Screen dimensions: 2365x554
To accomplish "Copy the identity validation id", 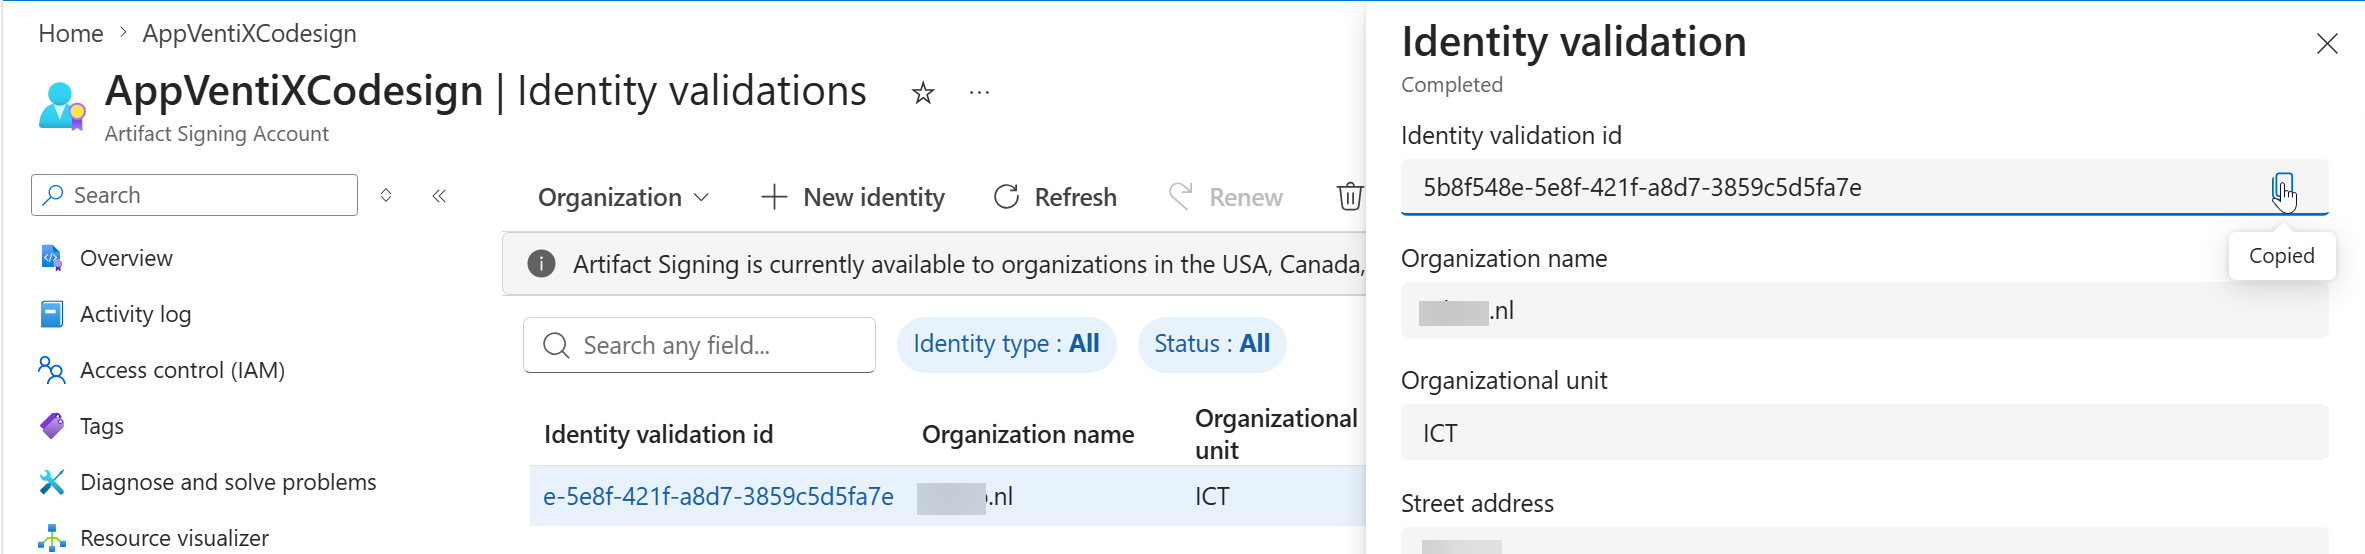I will click(2283, 187).
